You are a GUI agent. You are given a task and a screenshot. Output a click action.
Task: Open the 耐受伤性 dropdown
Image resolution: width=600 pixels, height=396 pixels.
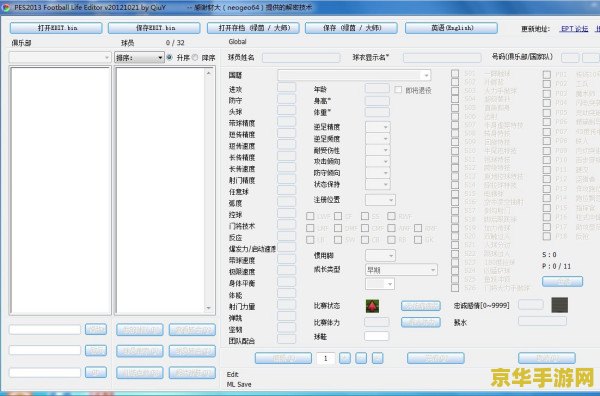[378, 150]
